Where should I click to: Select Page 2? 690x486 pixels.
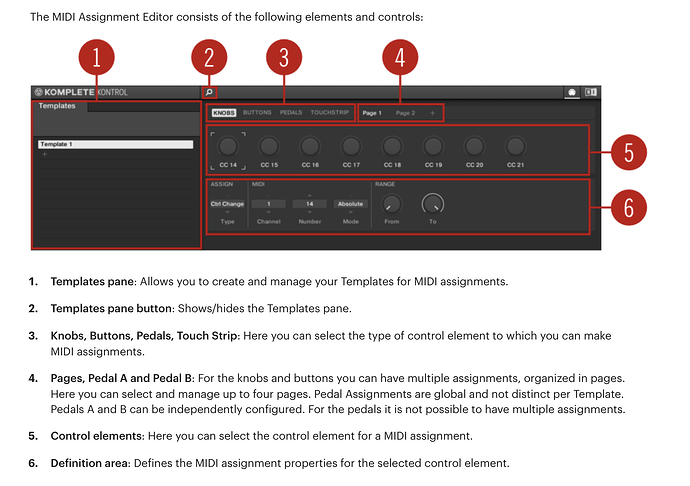click(x=405, y=113)
